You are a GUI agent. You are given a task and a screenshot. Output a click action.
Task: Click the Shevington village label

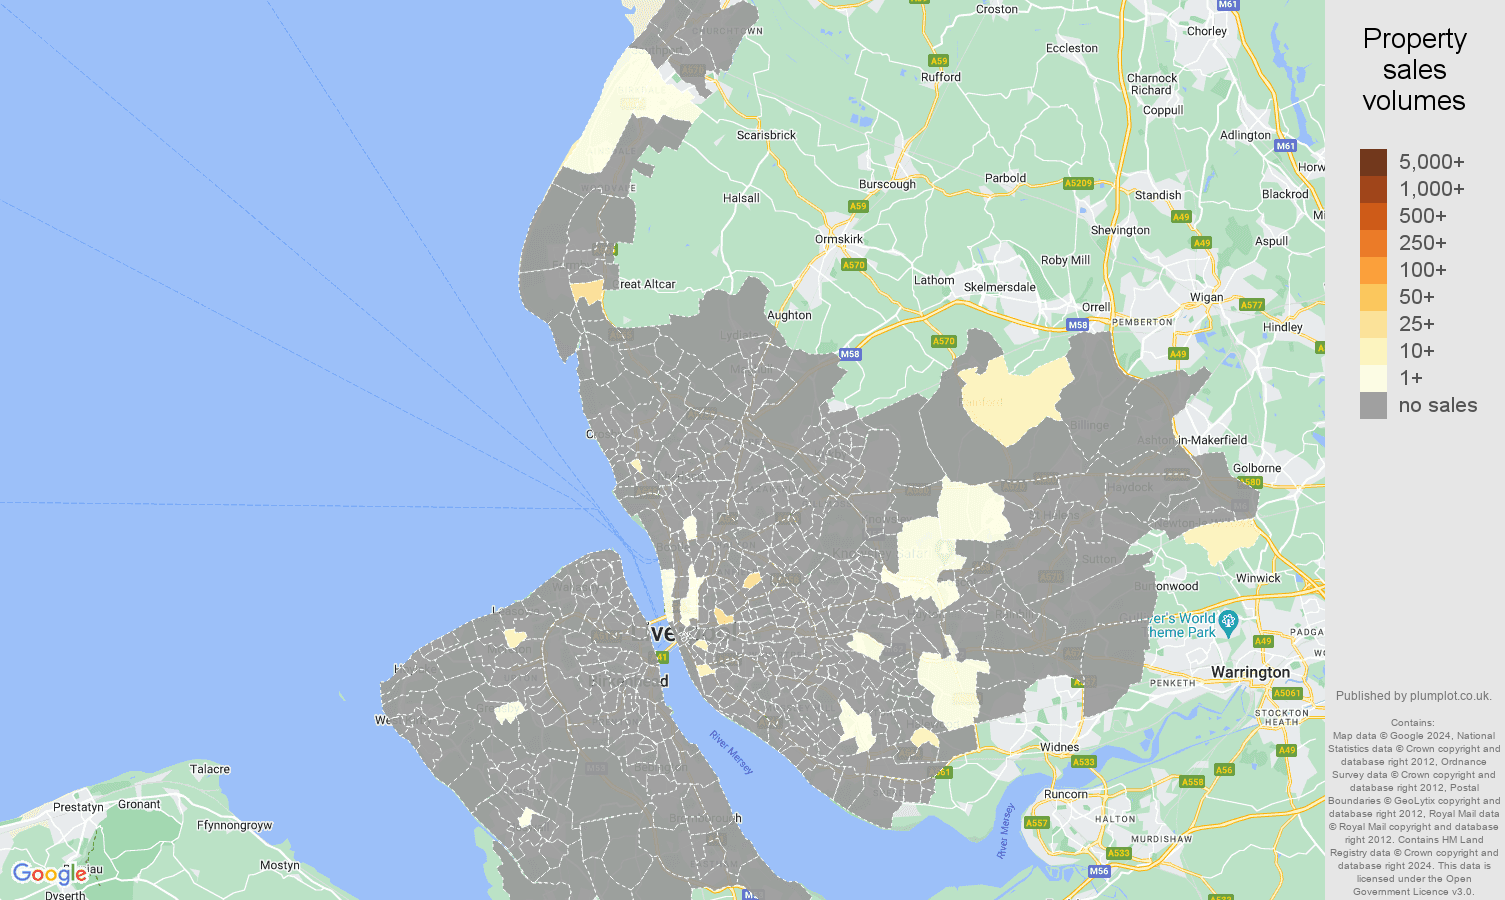(x=1120, y=230)
